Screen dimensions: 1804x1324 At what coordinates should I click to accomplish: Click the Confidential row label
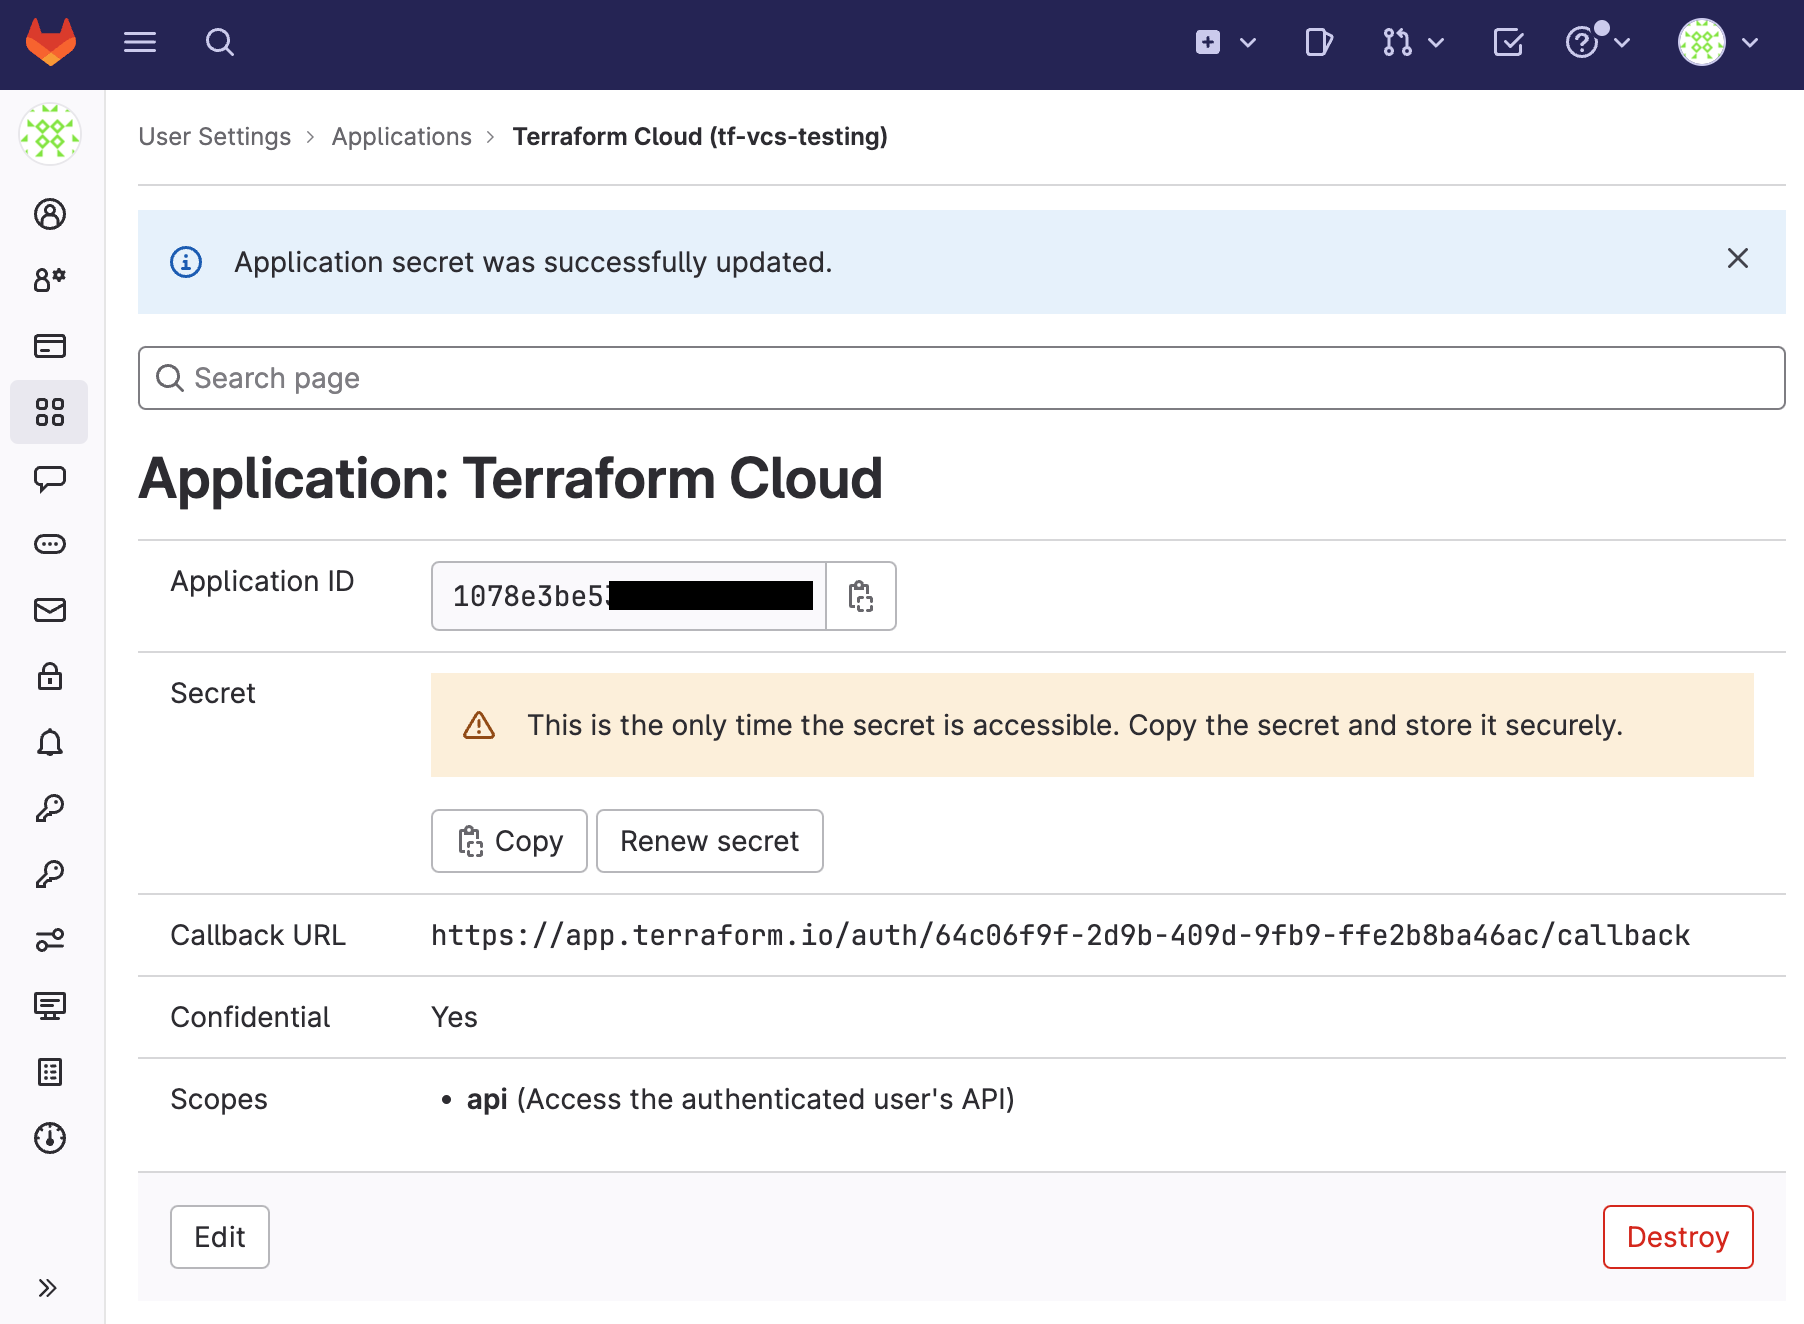tap(250, 1017)
